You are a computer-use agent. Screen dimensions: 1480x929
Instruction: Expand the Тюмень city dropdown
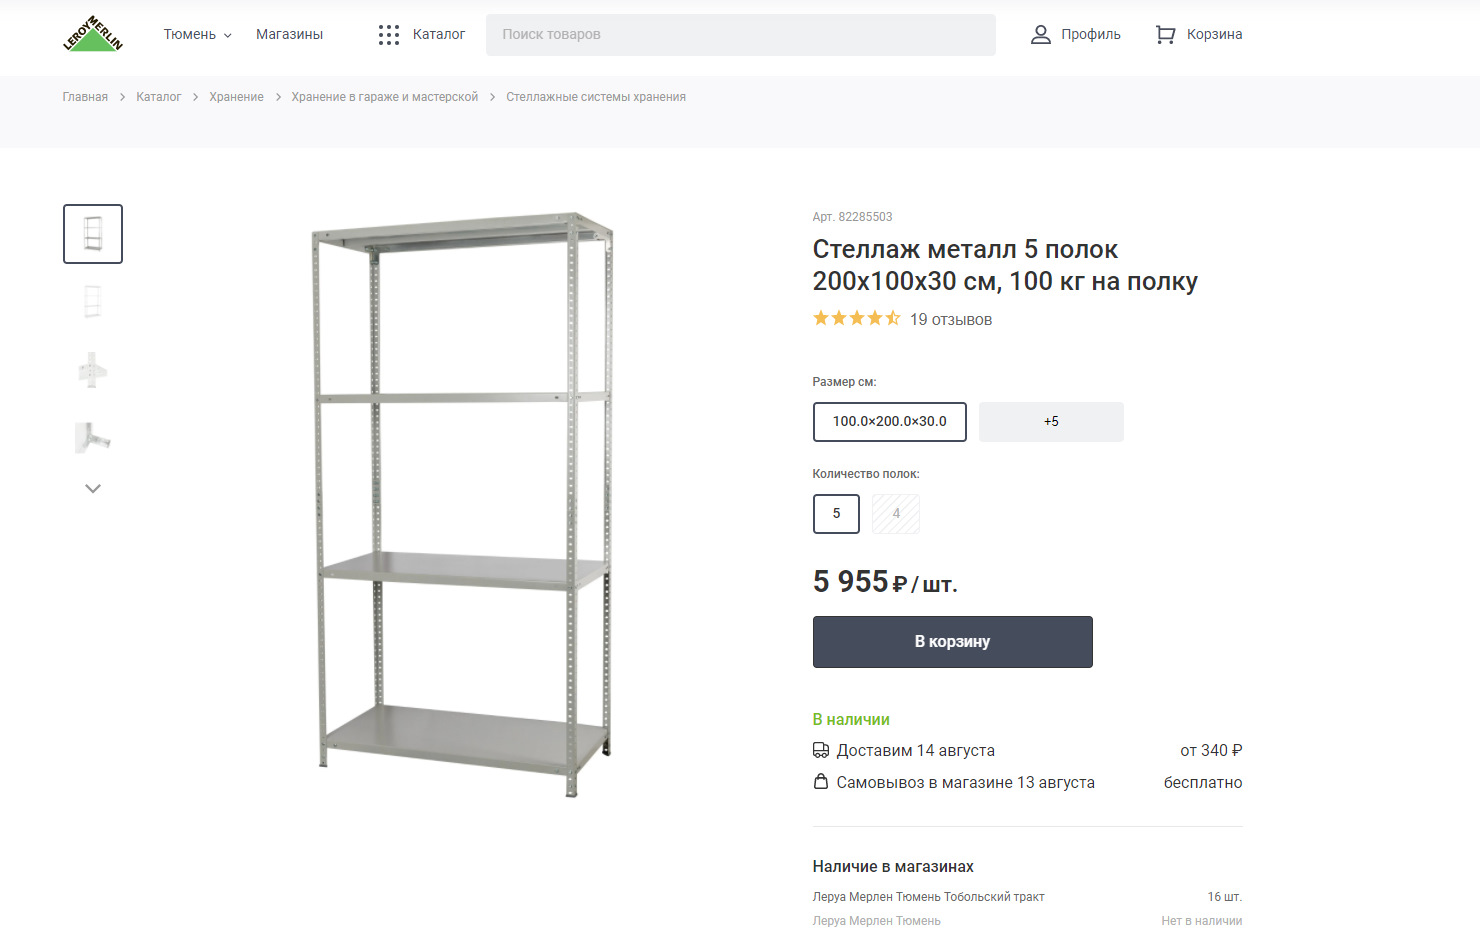[x=197, y=35]
